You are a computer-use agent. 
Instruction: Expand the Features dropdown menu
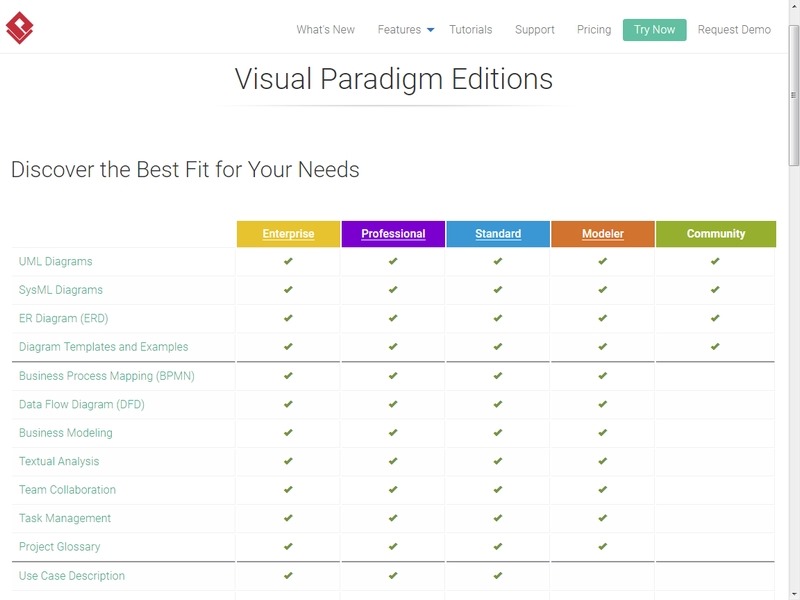402,29
